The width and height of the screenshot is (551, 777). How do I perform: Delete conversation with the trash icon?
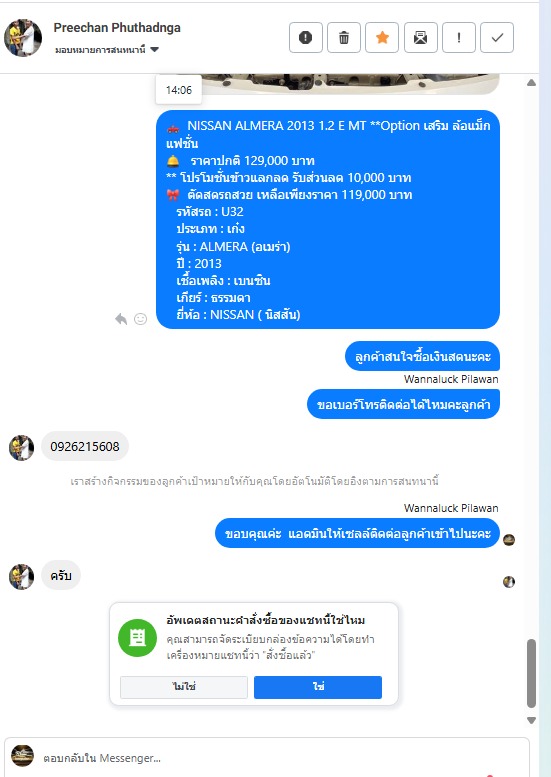344,37
